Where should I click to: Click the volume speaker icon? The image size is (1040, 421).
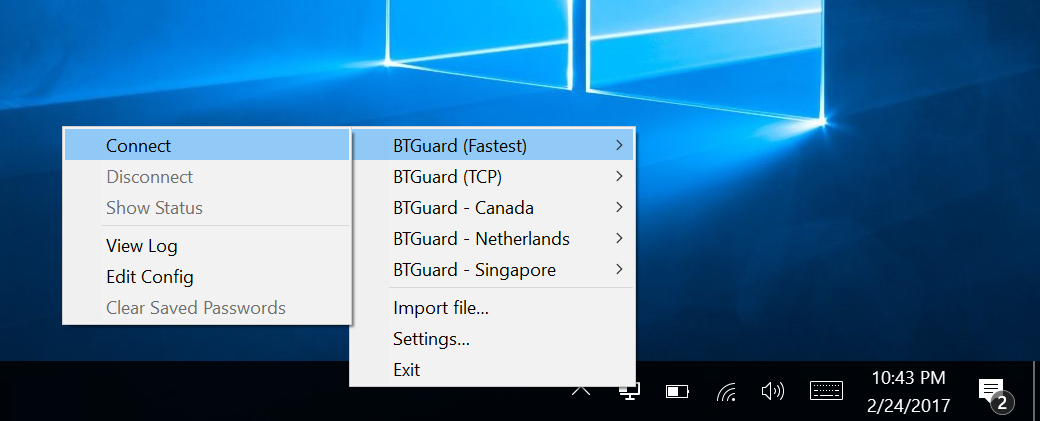coord(772,391)
